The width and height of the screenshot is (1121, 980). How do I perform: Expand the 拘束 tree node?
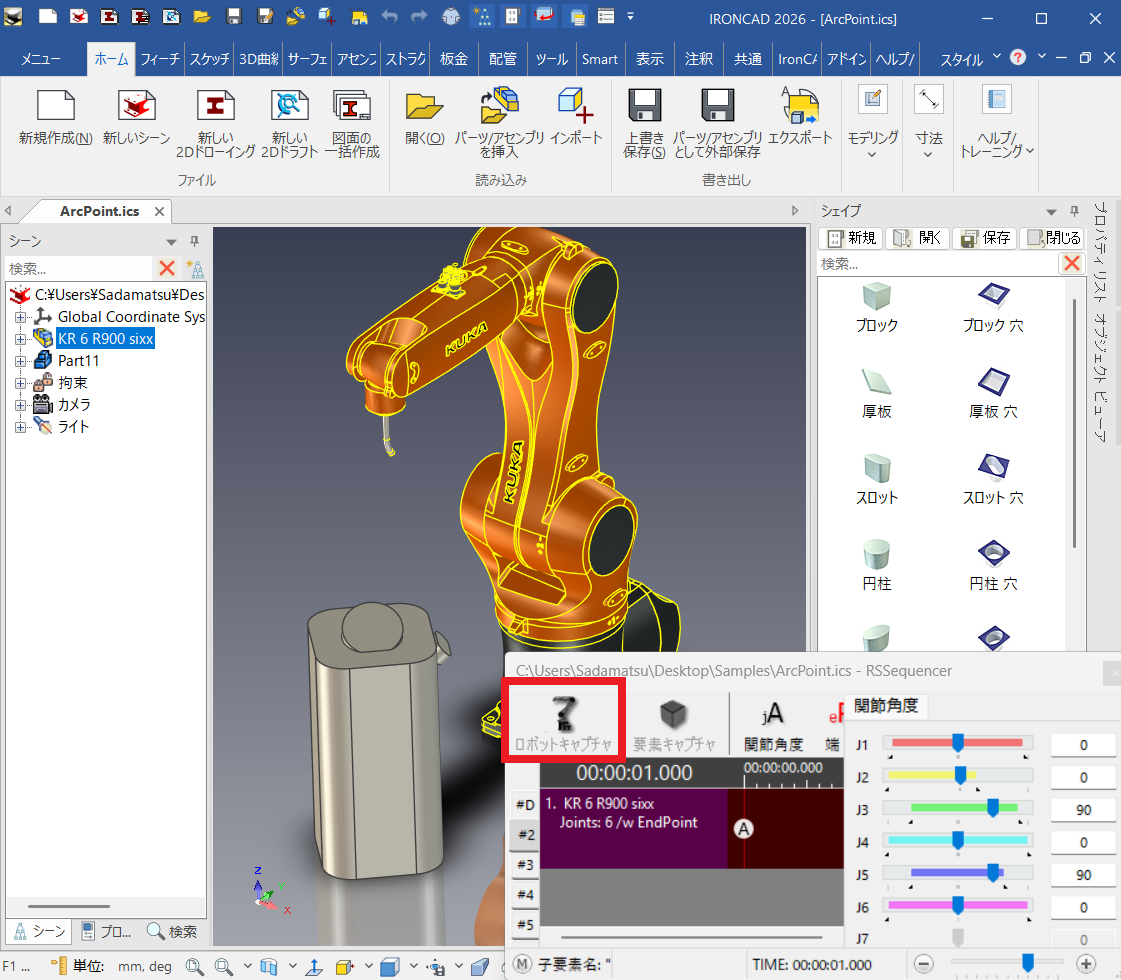point(20,383)
